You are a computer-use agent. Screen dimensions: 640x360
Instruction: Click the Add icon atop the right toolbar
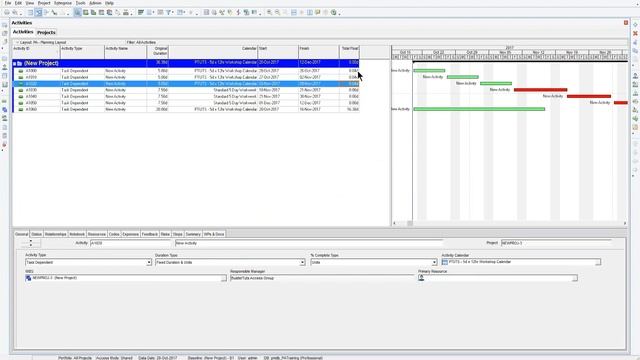click(x=635, y=25)
